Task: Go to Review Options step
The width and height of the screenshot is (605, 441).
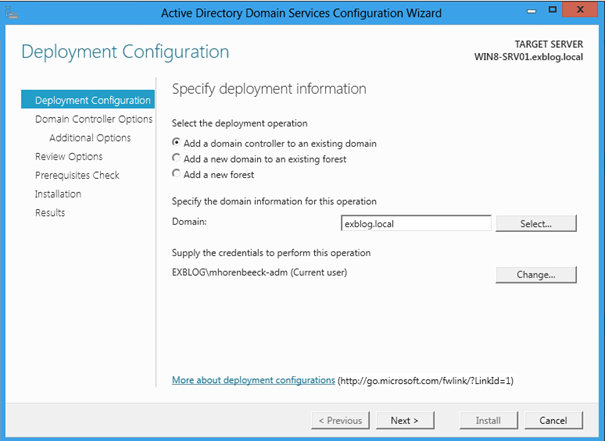Action: tap(69, 157)
